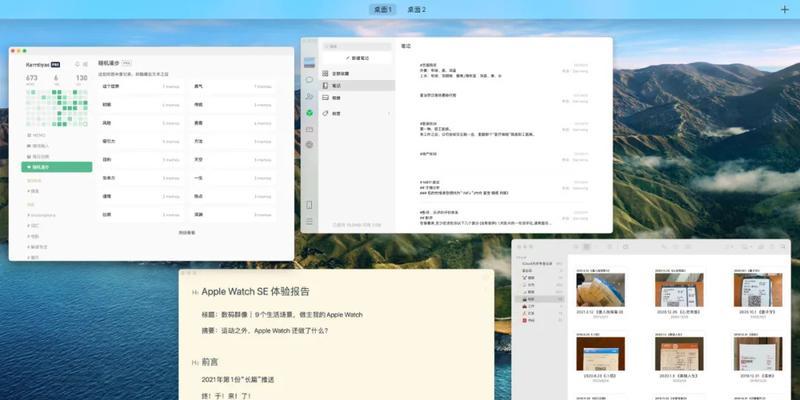Viewport: 800px width, 400px height.
Task: Click the flomo activity heatmap grid
Action: coord(57,108)
